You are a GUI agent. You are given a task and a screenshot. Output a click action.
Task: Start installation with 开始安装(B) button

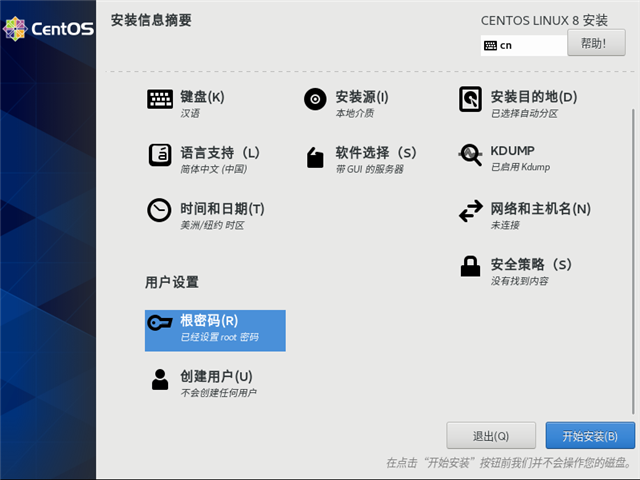(x=590, y=436)
